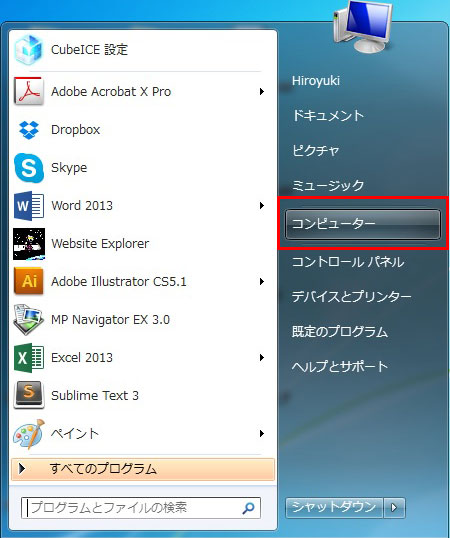Open the Word 2013 icon
The height and width of the screenshot is (538, 450).
(29, 206)
